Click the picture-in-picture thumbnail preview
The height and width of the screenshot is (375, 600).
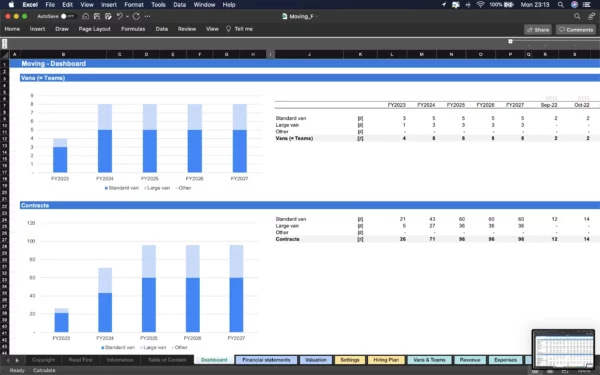(x=563, y=349)
